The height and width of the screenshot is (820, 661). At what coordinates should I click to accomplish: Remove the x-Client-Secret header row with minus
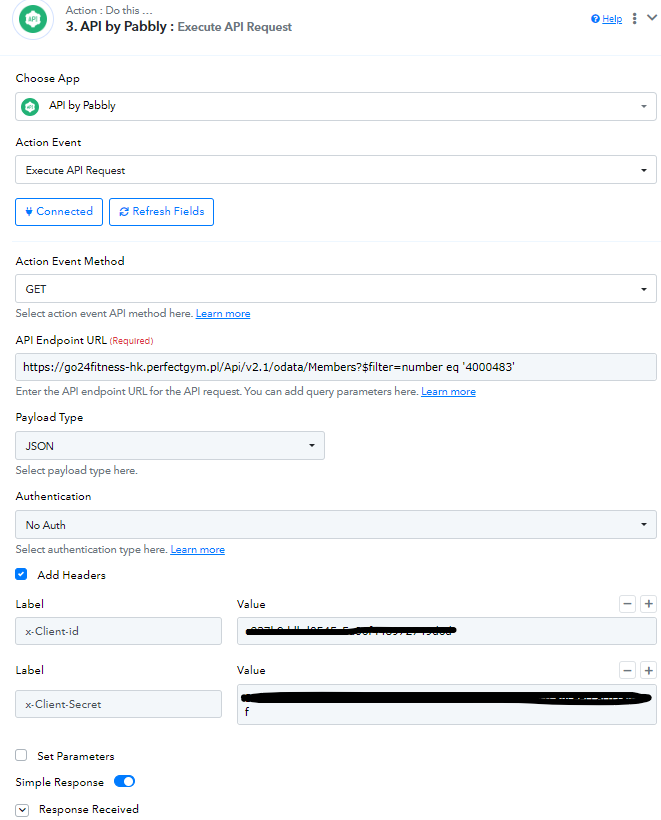point(628,670)
